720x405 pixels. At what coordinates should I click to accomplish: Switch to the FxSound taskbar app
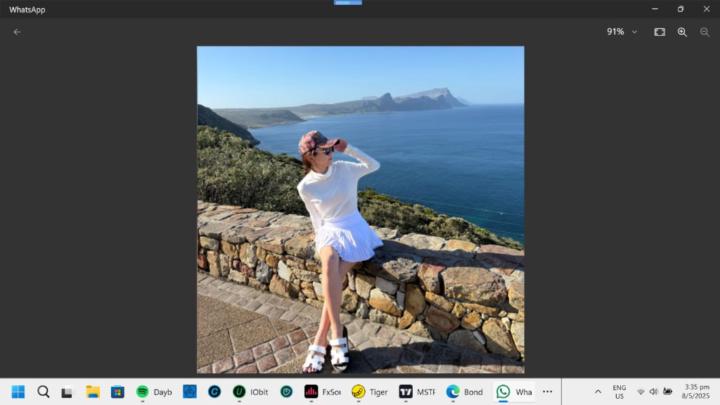click(x=322, y=392)
